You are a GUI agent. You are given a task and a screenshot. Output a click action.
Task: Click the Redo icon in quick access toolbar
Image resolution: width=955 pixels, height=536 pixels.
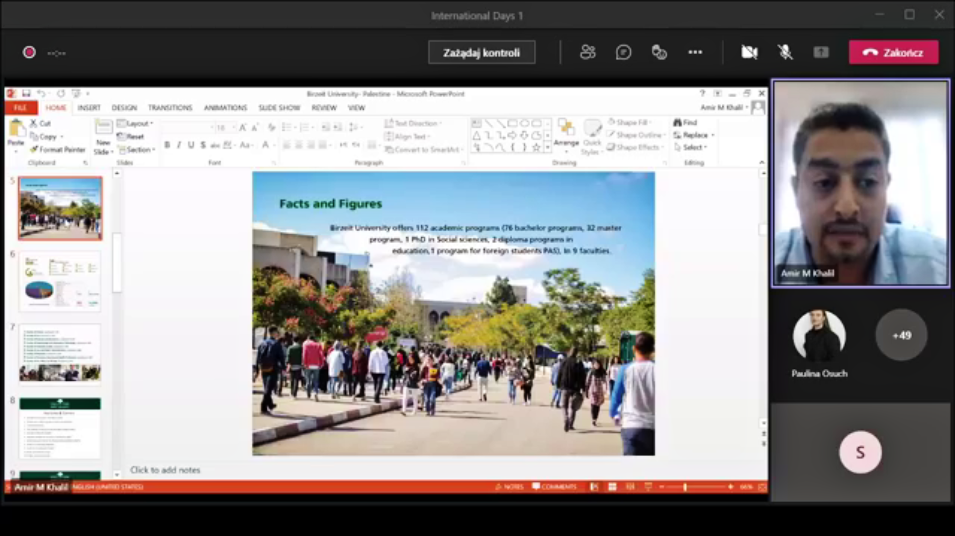coord(60,94)
